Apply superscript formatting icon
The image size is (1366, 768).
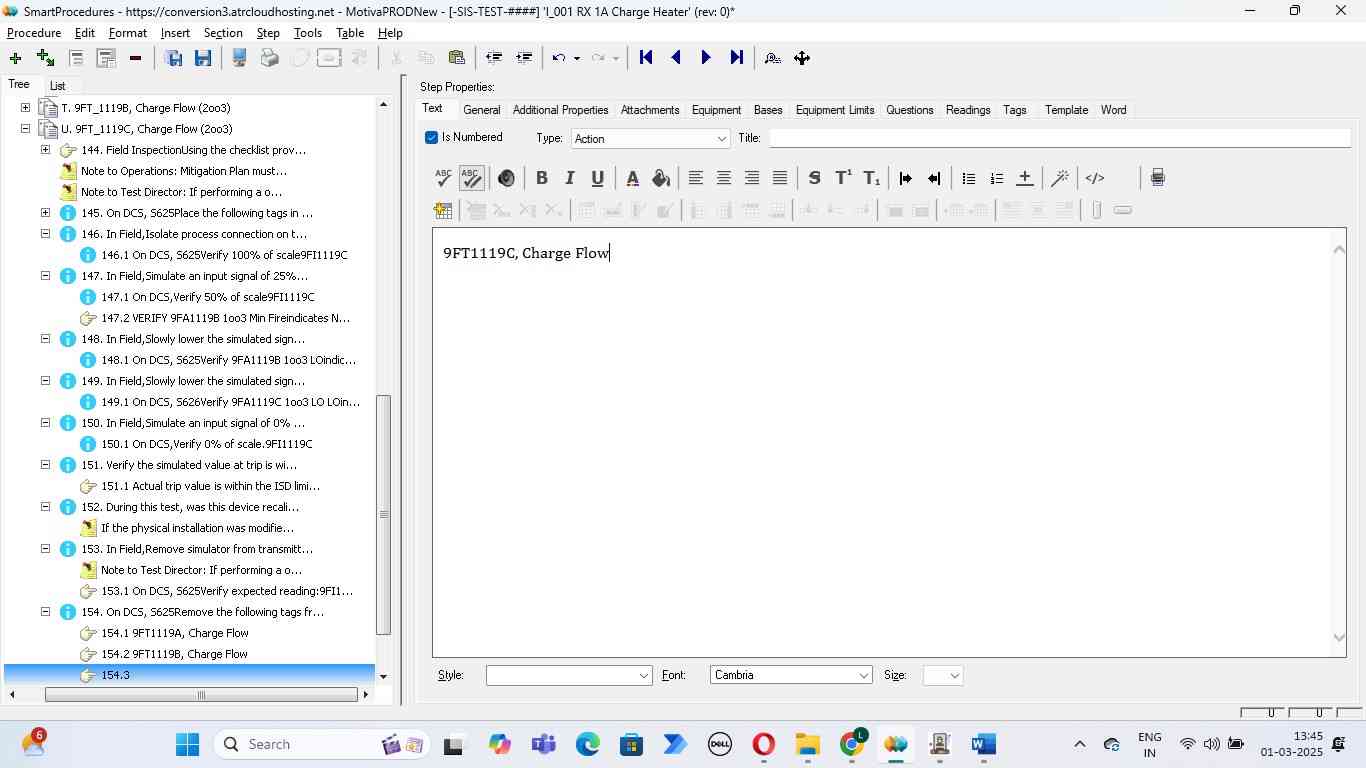pos(843,178)
